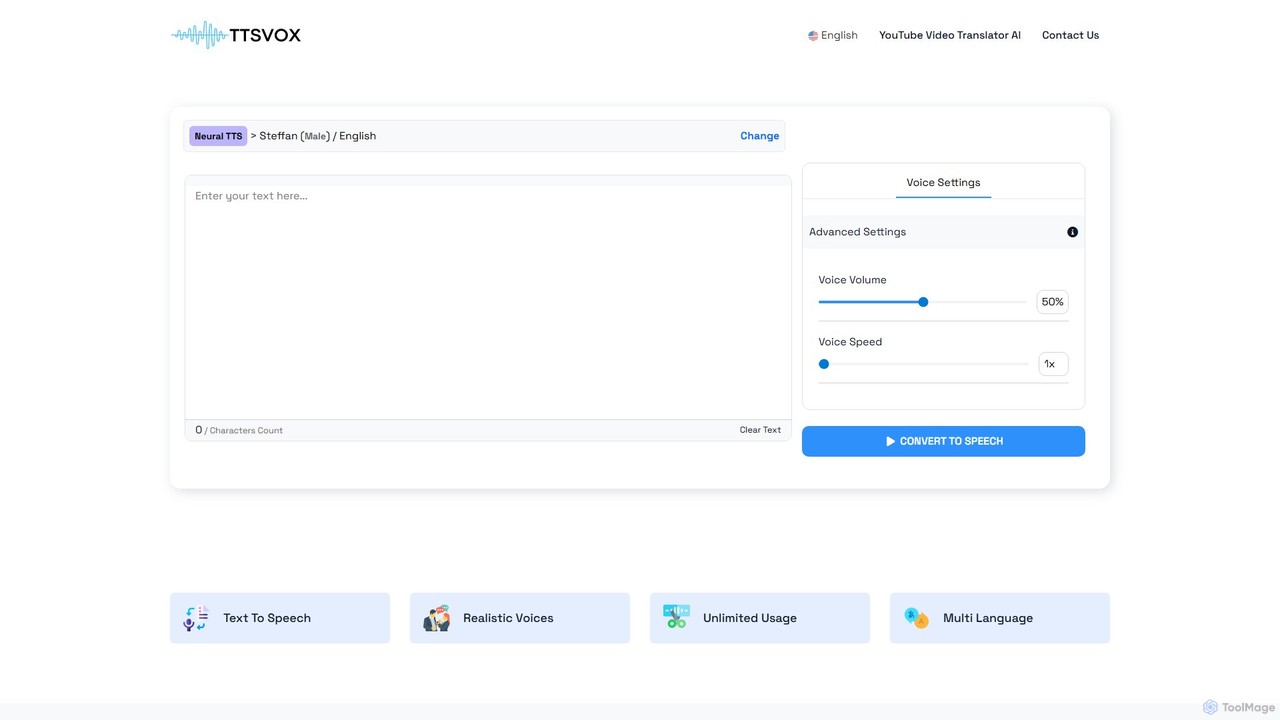Focus the Enter your text here box
Image resolution: width=1280 pixels, height=720 pixels.
point(488,302)
